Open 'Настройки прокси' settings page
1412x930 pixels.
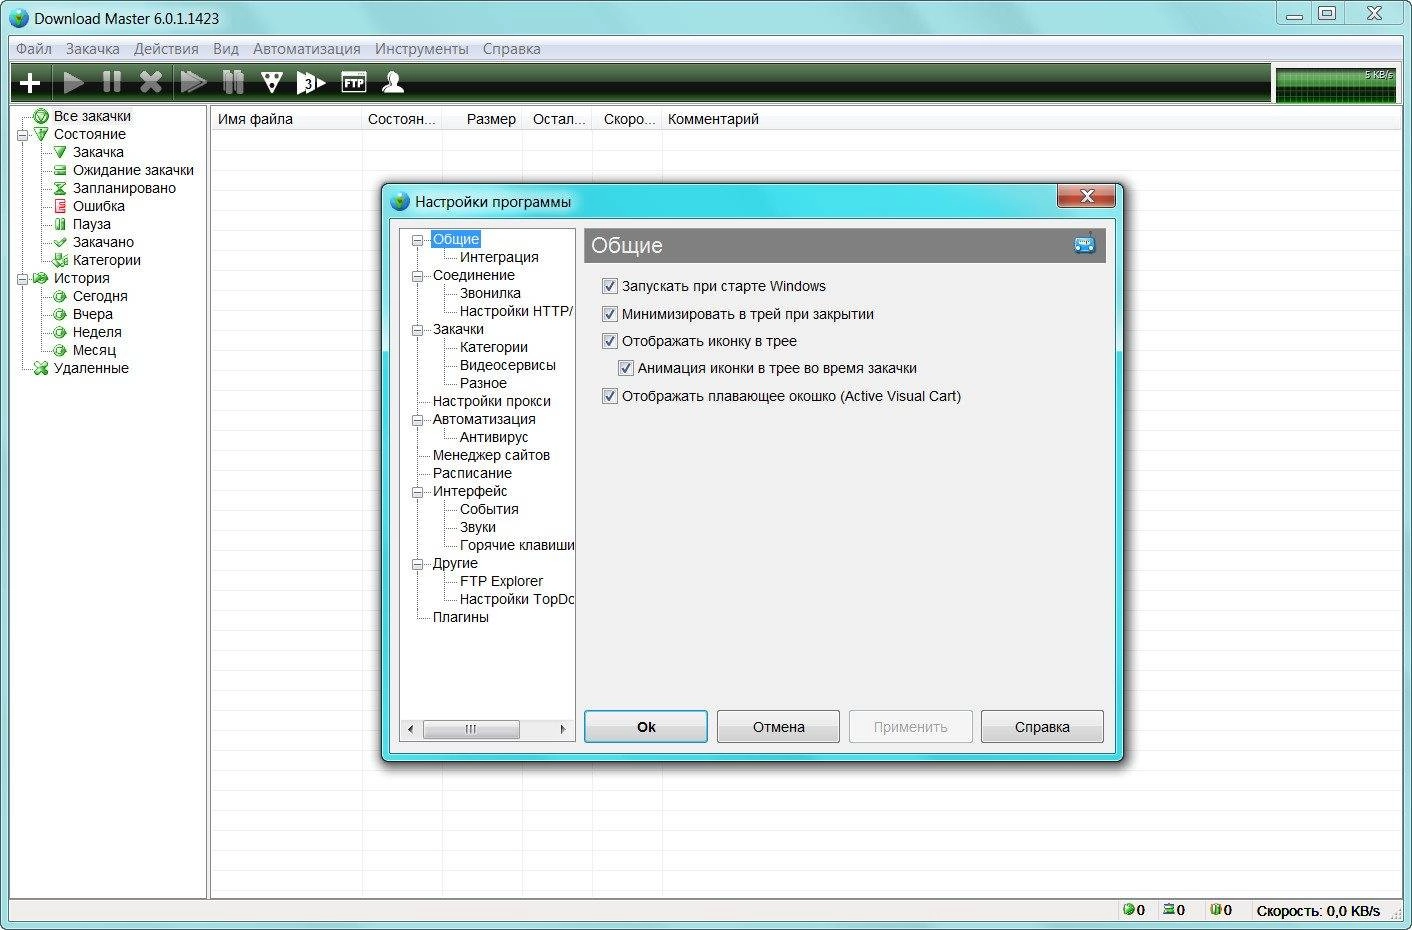491,401
